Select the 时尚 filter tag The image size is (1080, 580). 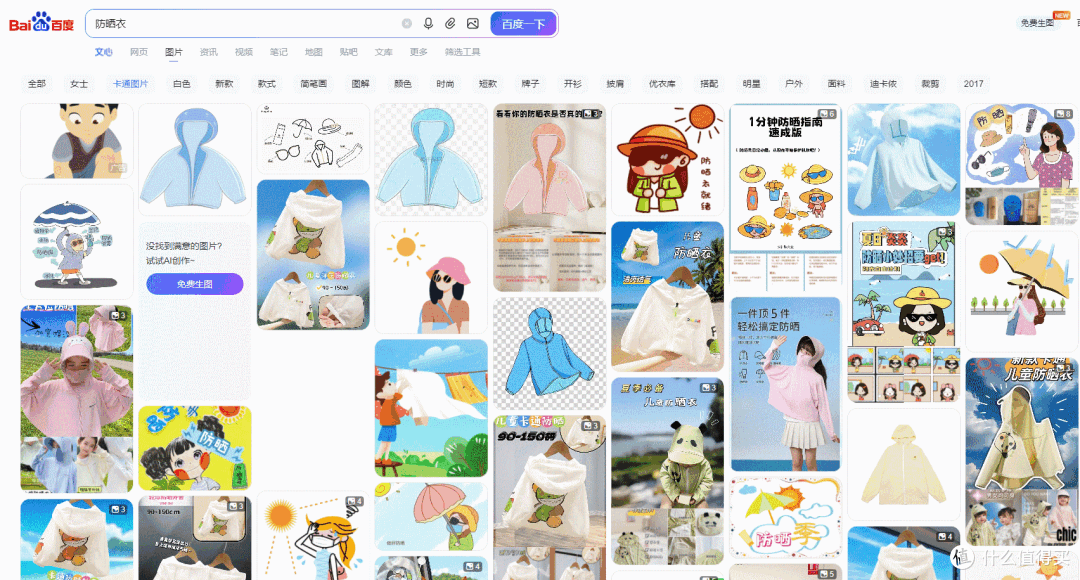[445, 83]
